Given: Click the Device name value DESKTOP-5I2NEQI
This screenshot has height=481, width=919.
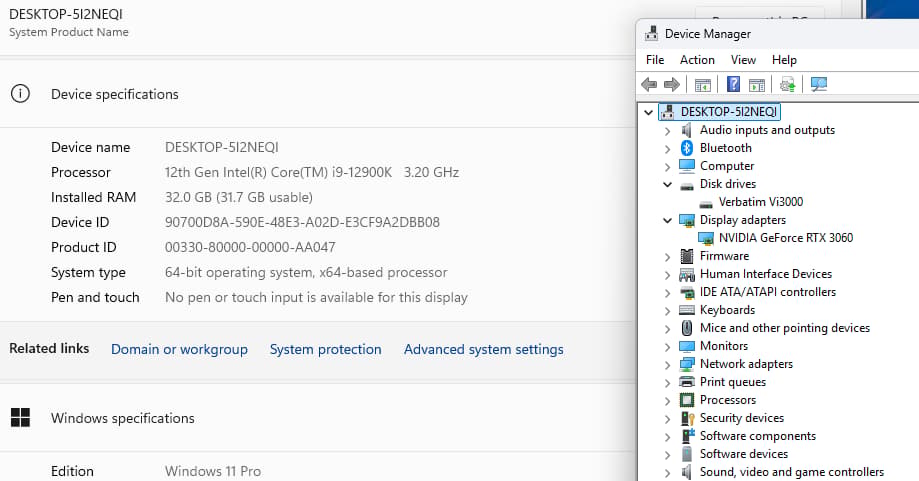Looking at the screenshot, I should tap(222, 147).
